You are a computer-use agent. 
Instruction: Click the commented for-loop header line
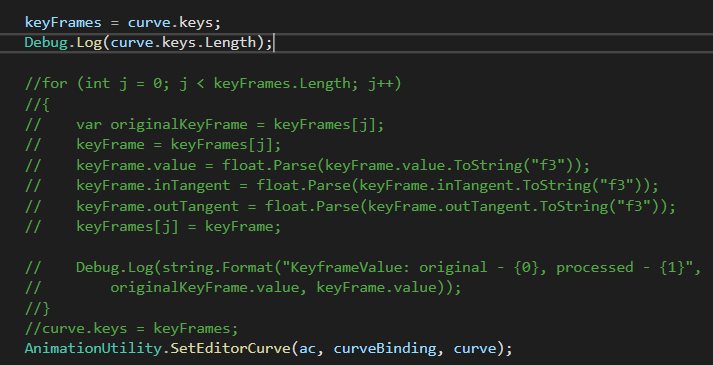[213, 84]
